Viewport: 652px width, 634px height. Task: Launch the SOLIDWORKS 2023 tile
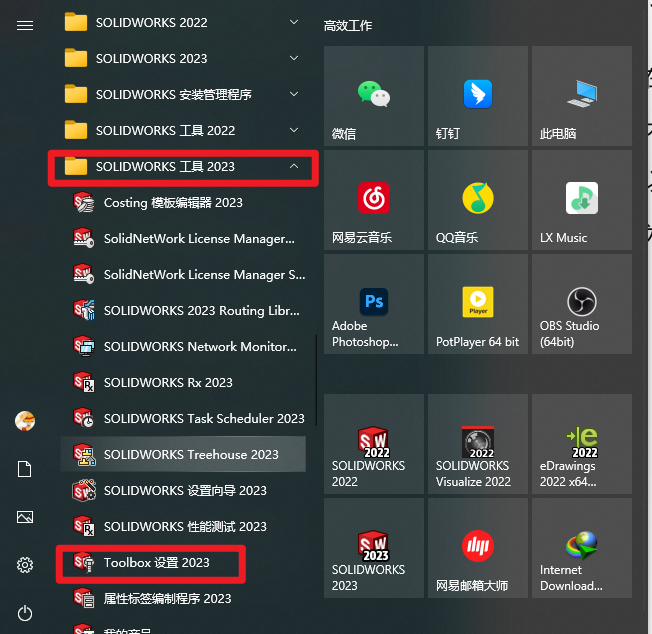point(373,548)
